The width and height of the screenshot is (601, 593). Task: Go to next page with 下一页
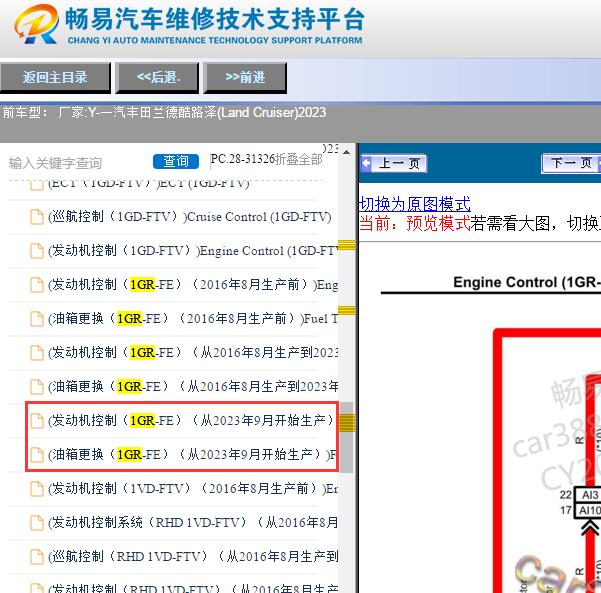tap(571, 164)
